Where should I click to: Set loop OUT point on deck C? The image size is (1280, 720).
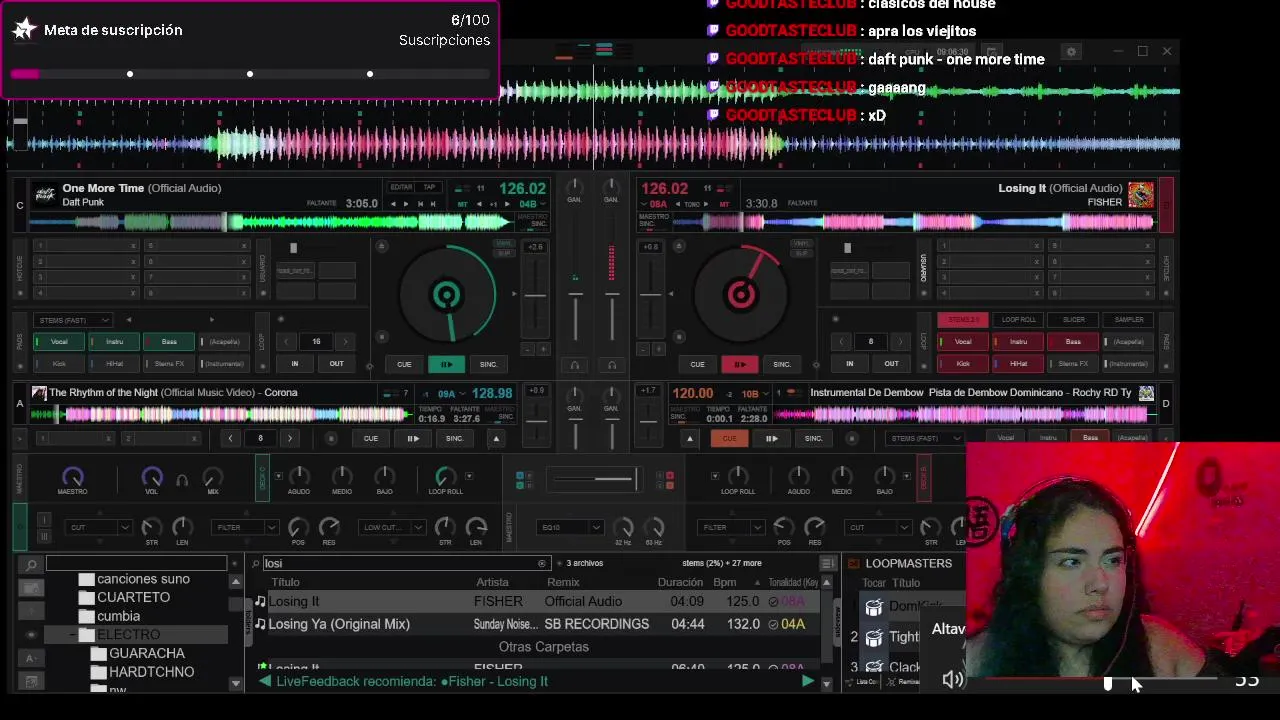pyautogui.click(x=336, y=364)
